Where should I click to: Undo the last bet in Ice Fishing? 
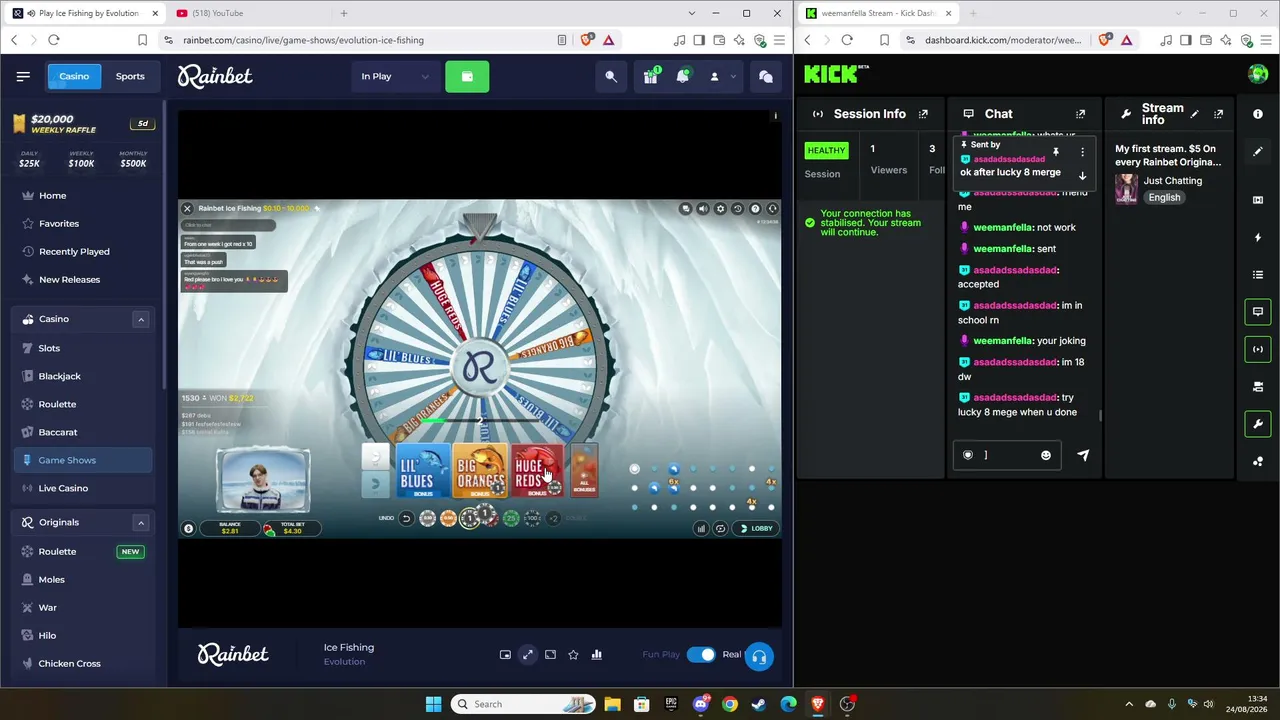tap(406, 518)
